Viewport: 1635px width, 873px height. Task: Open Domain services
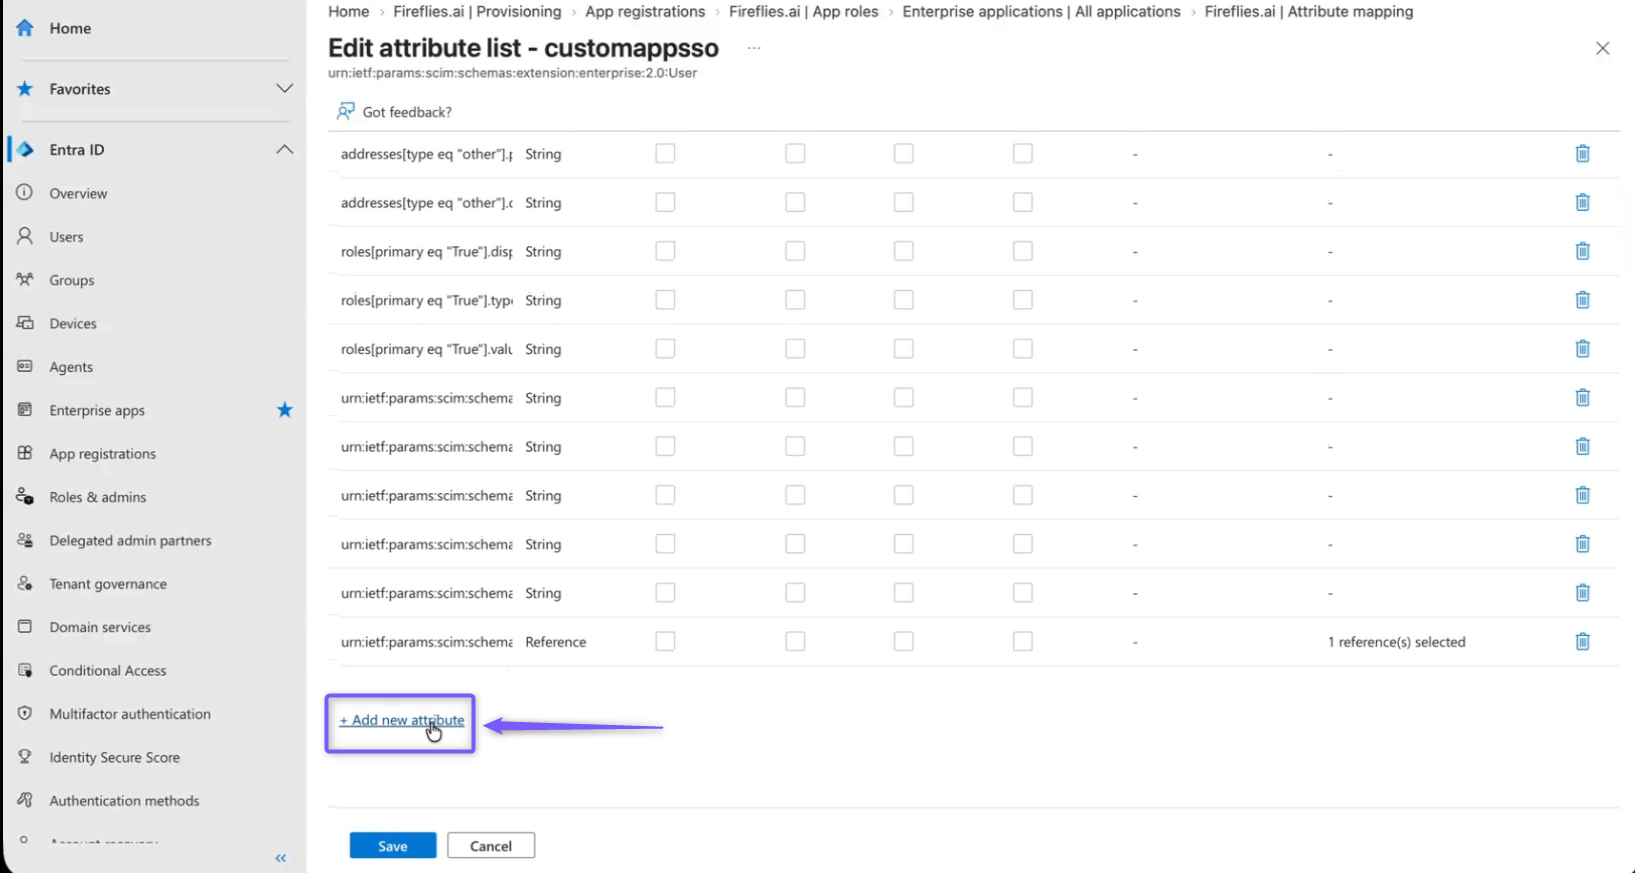point(100,627)
